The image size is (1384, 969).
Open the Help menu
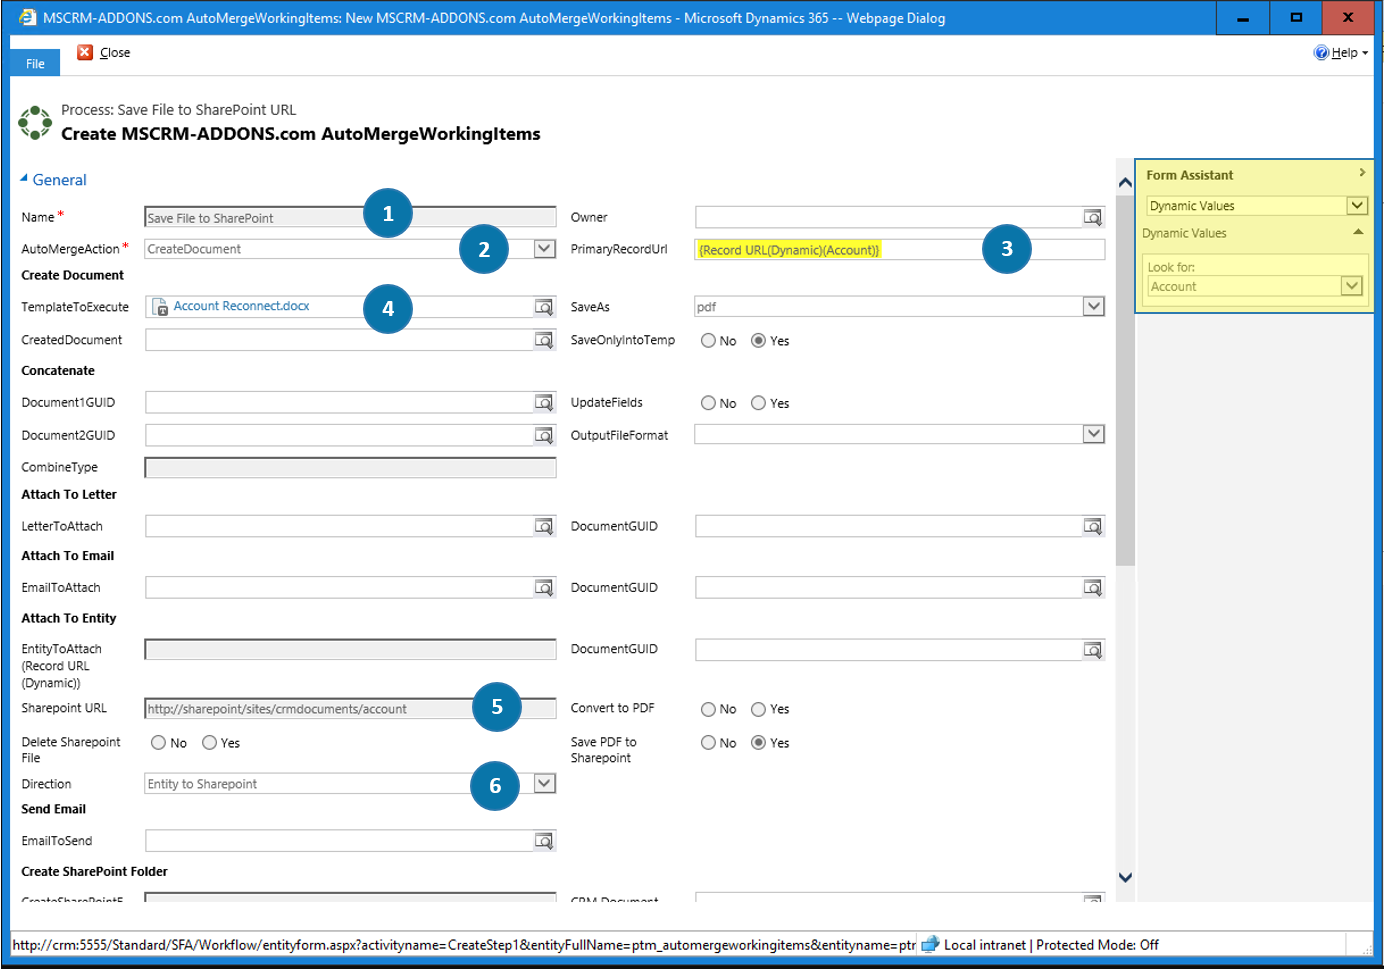(1341, 53)
